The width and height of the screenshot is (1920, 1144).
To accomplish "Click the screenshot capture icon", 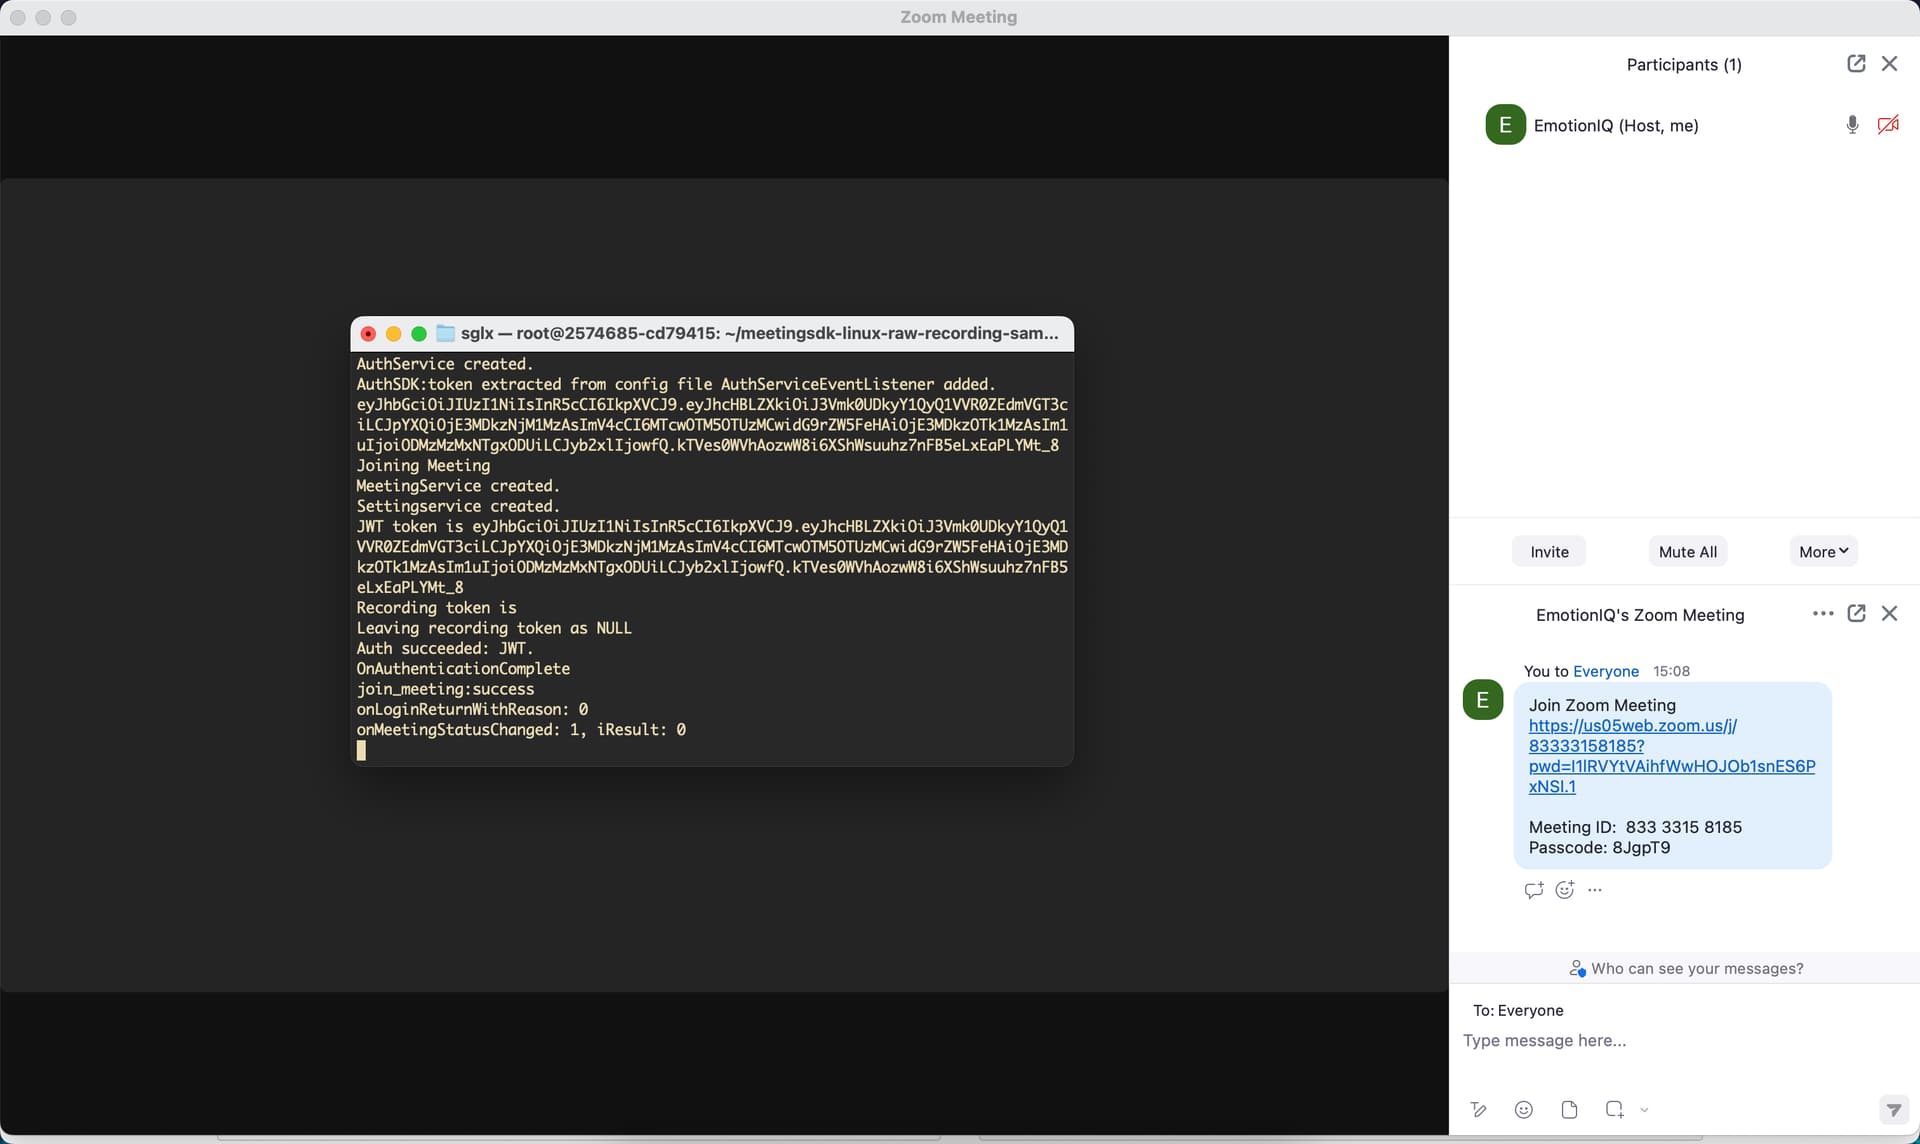I will (x=1614, y=1109).
